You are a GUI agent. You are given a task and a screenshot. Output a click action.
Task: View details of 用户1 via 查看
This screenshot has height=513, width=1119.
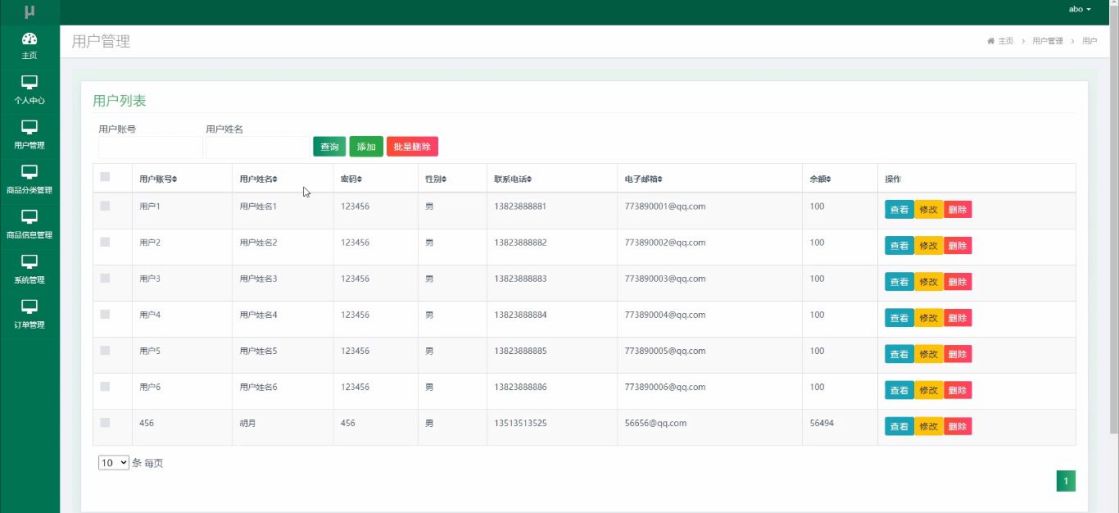tap(899, 209)
